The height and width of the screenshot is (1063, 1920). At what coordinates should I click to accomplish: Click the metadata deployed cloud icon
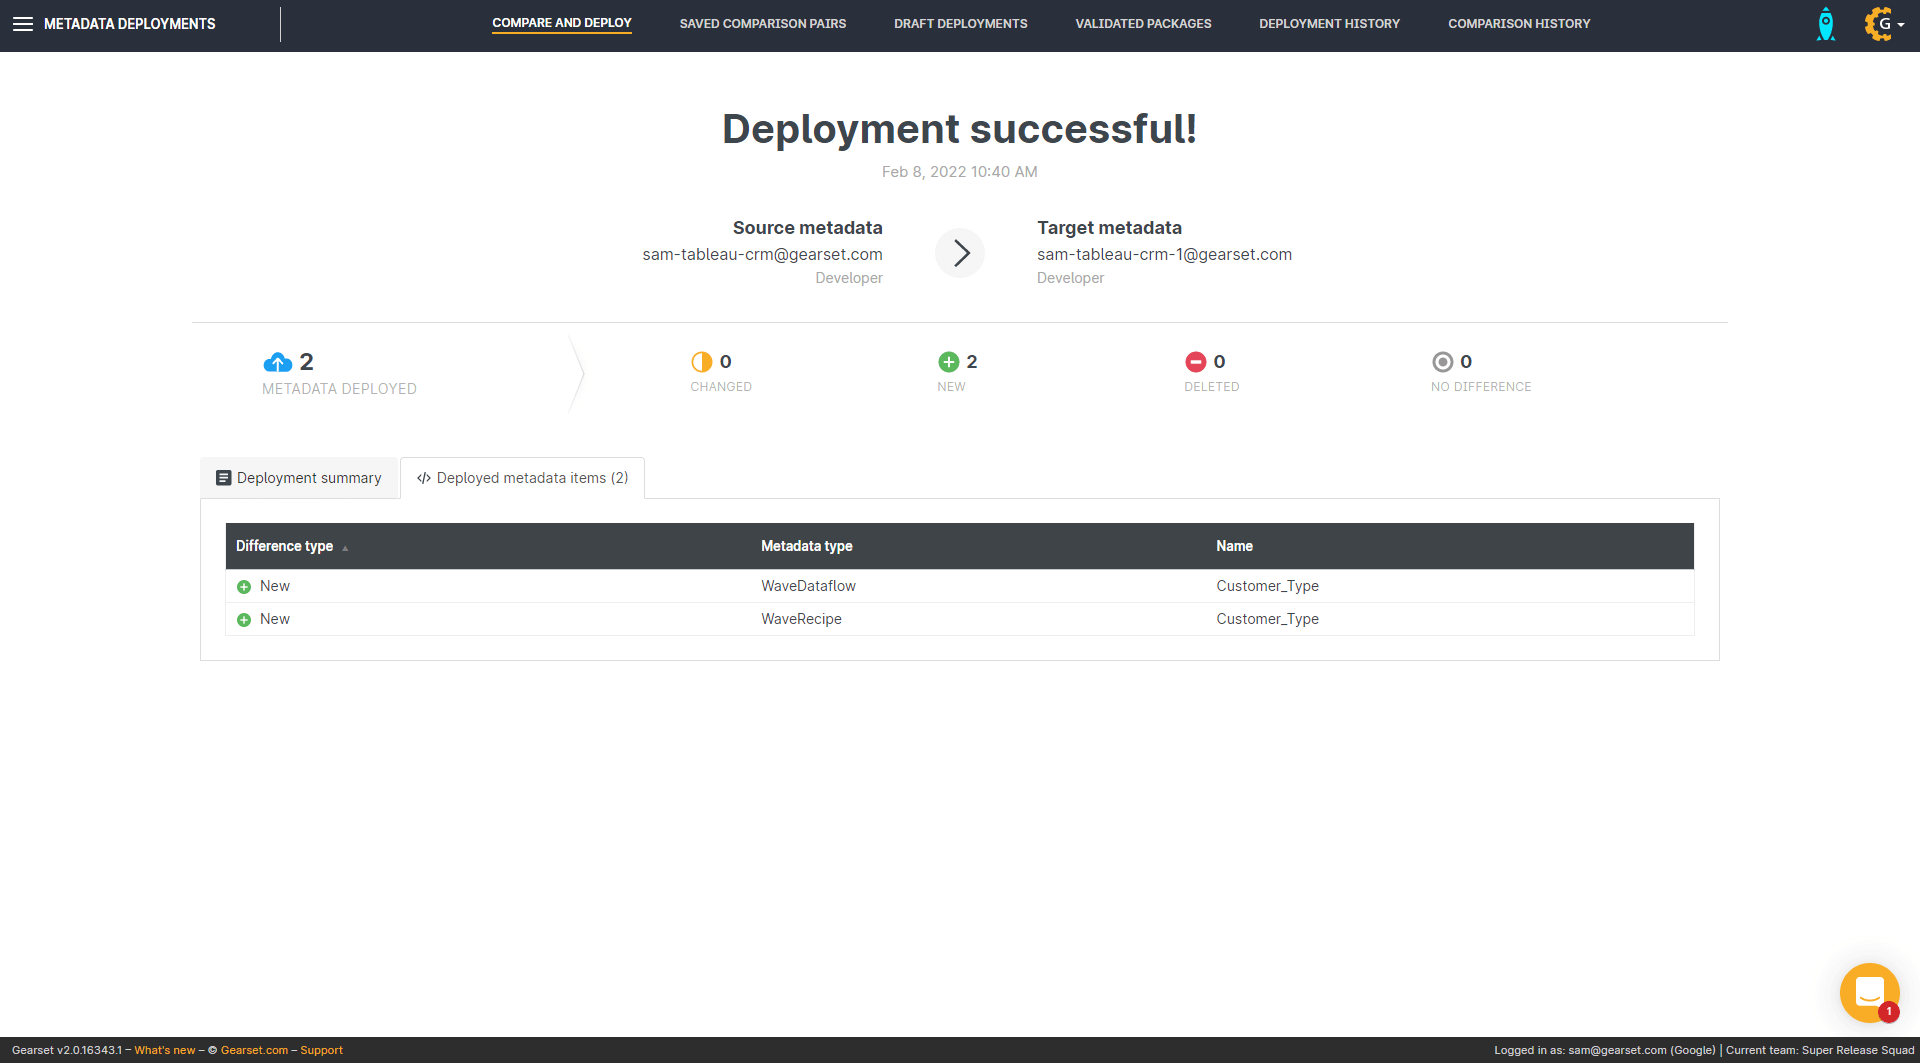coord(277,362)
